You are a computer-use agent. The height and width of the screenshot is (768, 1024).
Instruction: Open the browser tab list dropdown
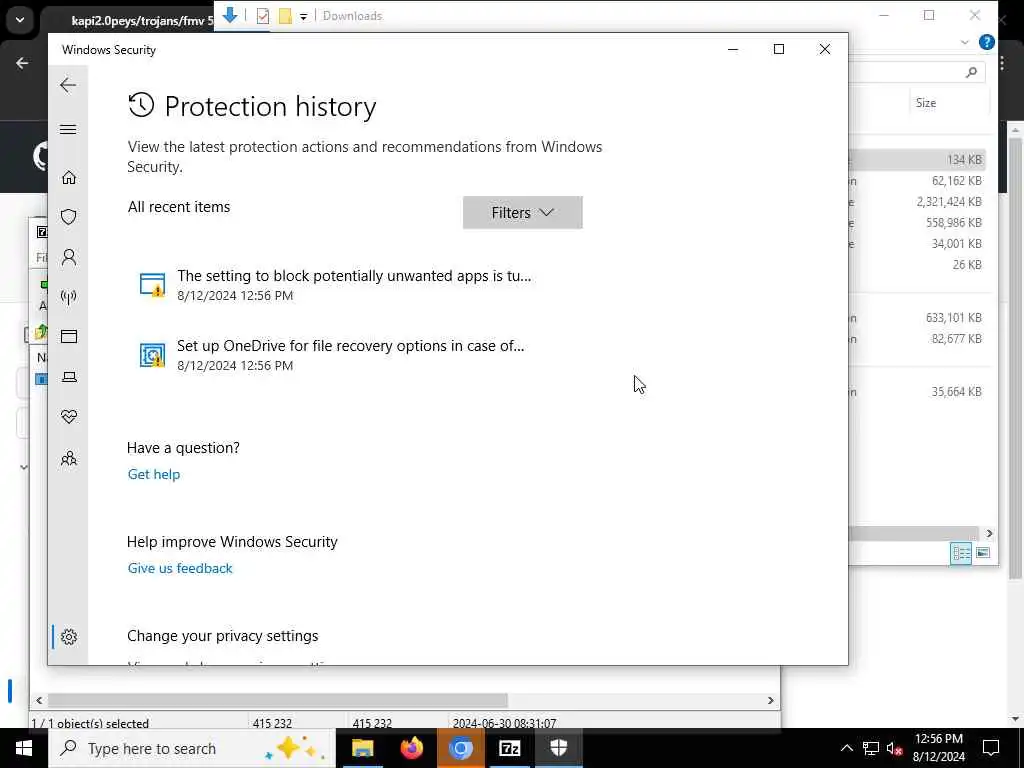coord(20,20)
